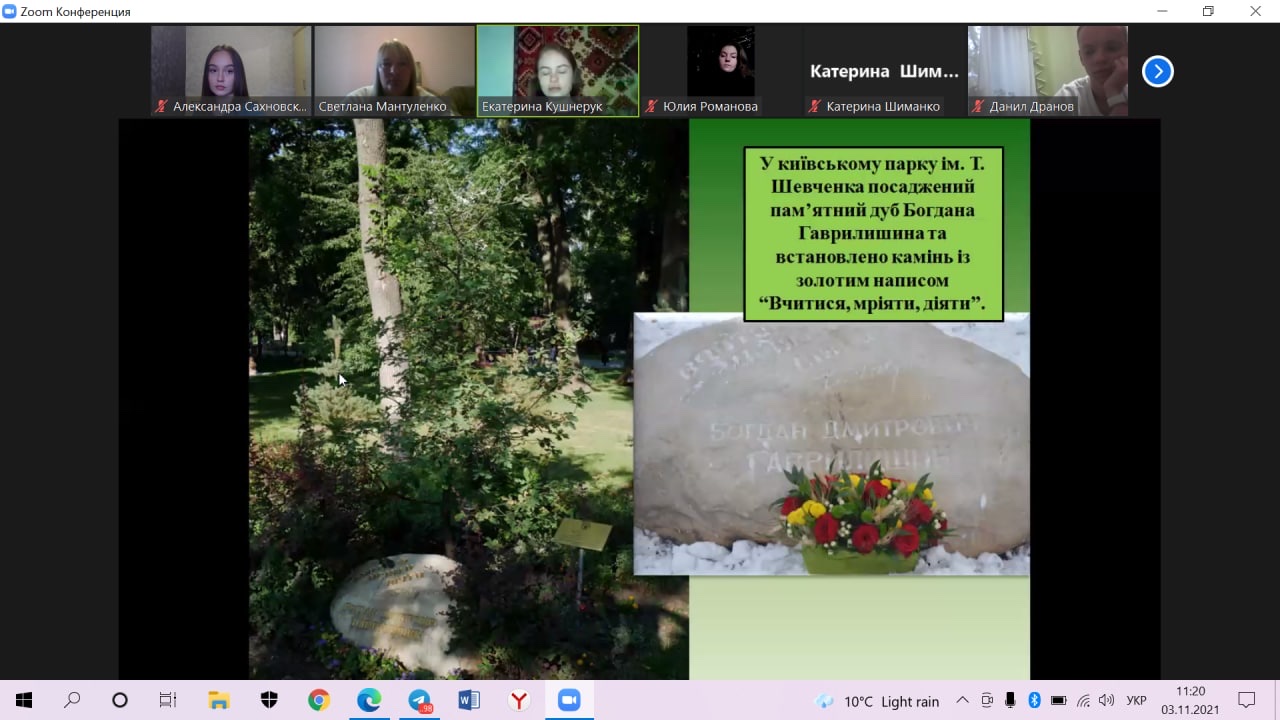
Task: Open the Bluetooth tray icon
Action: [1035, 700]
